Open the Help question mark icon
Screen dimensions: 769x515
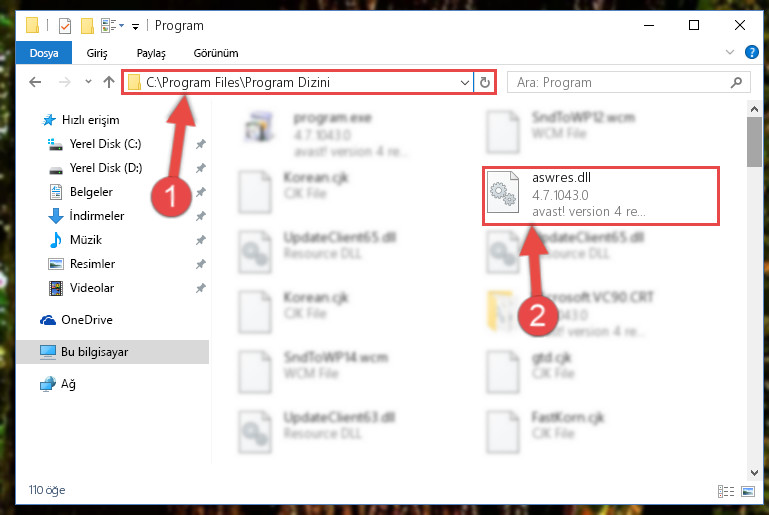pyautogui.click(x=751, y=52)
